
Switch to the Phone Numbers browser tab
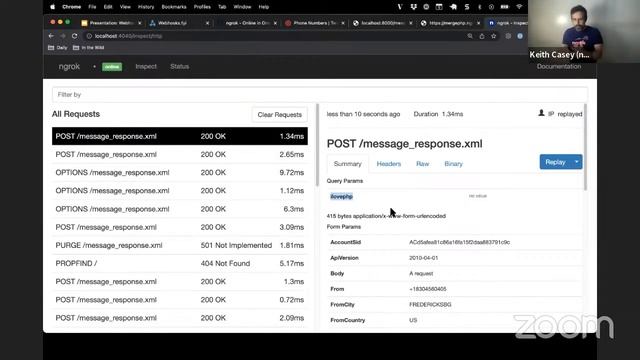click(x=314, y=23)
